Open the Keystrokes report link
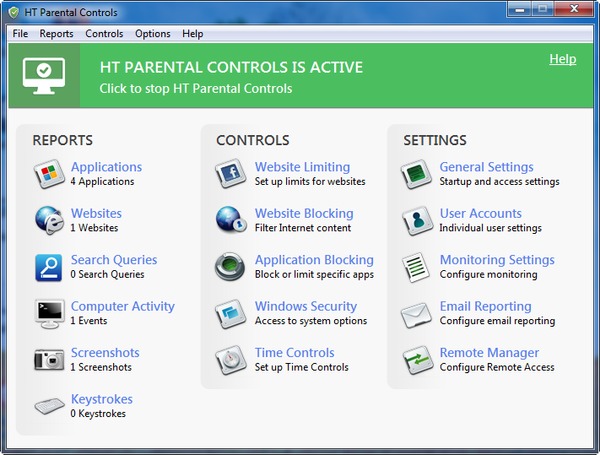The height and width of the screenshot is (455, 600). tap(101, 399)
